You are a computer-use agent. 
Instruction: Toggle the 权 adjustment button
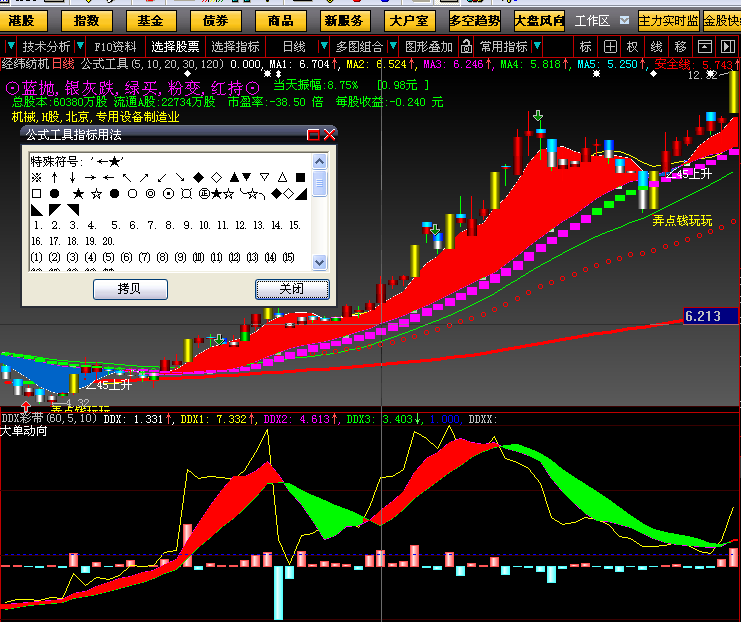(632, 47)
